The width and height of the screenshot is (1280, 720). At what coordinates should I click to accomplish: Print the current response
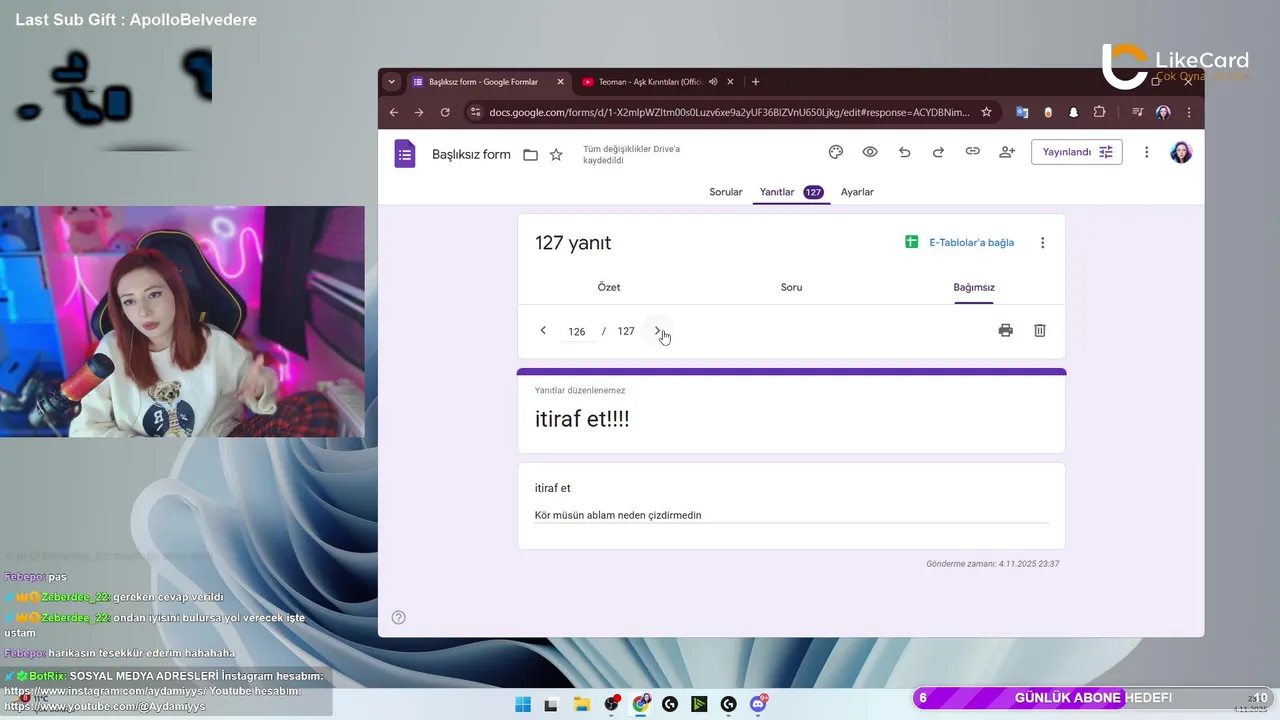(x=1005, y=330)
